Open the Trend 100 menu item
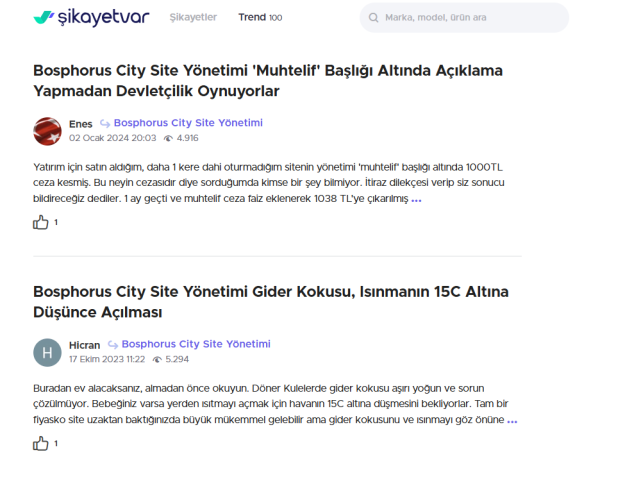The image size is (641, 477). tap(260, 18)
